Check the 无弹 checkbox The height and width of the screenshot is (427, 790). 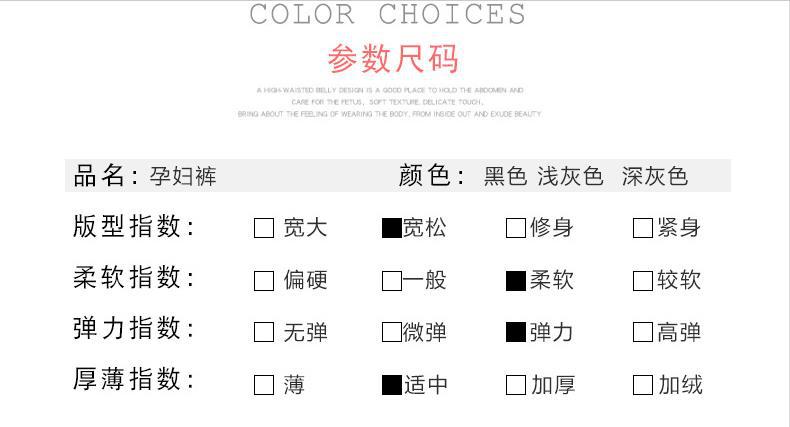pos(264,333)
